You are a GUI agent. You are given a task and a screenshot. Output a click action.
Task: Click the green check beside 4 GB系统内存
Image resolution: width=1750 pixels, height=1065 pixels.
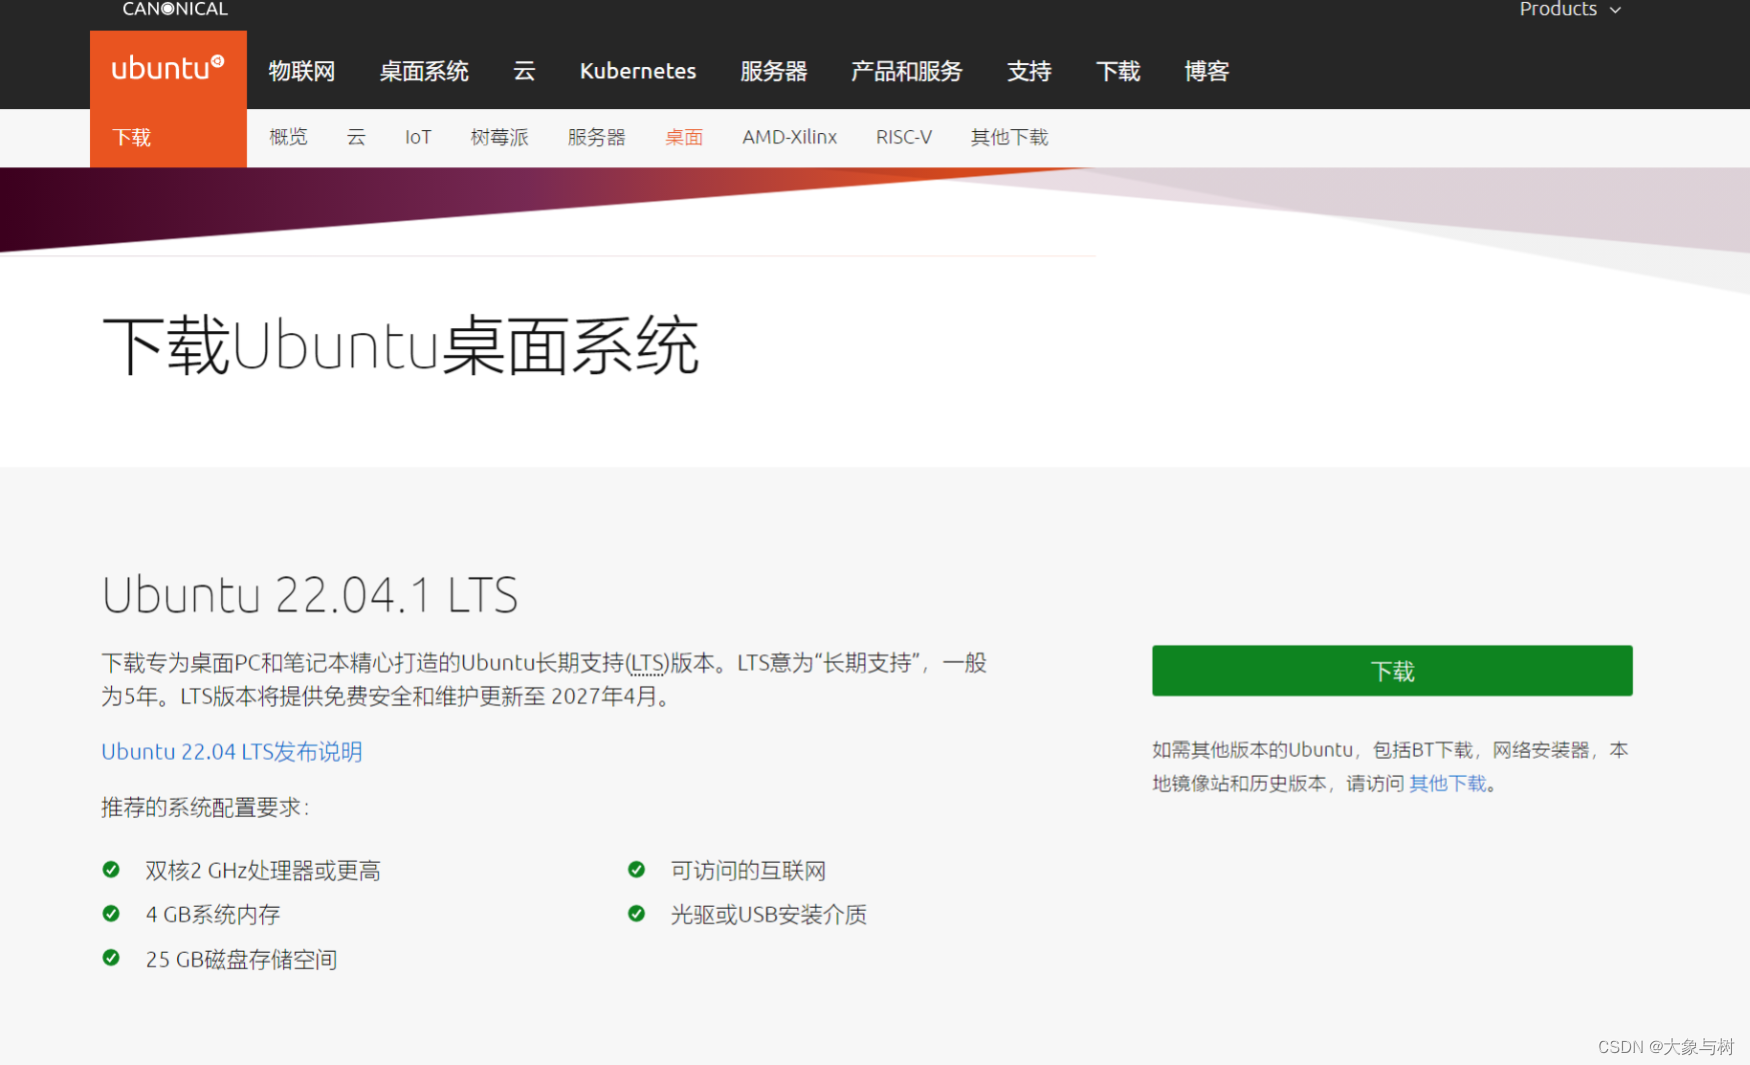(111, 914)
